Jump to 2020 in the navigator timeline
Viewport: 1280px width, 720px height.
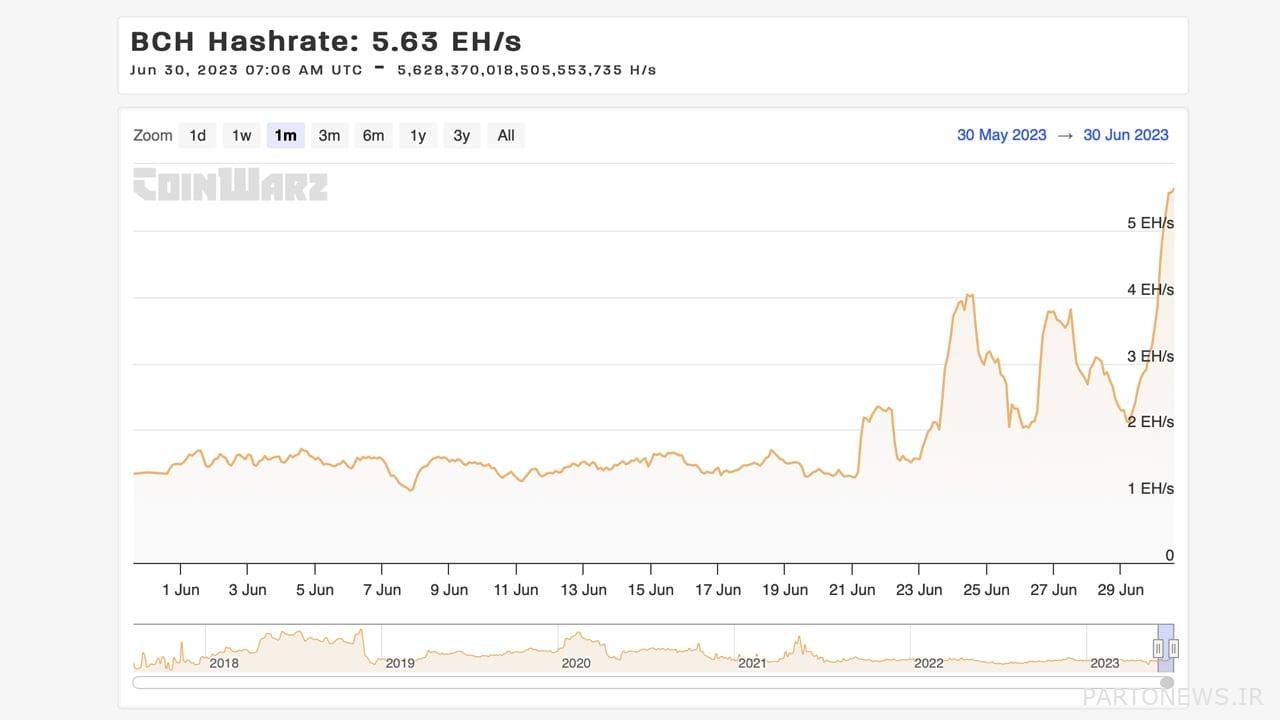[576, 663]
